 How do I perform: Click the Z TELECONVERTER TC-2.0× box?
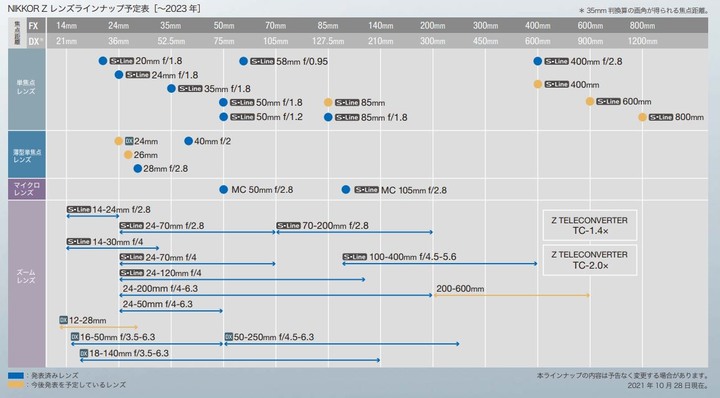coord(590,260)
